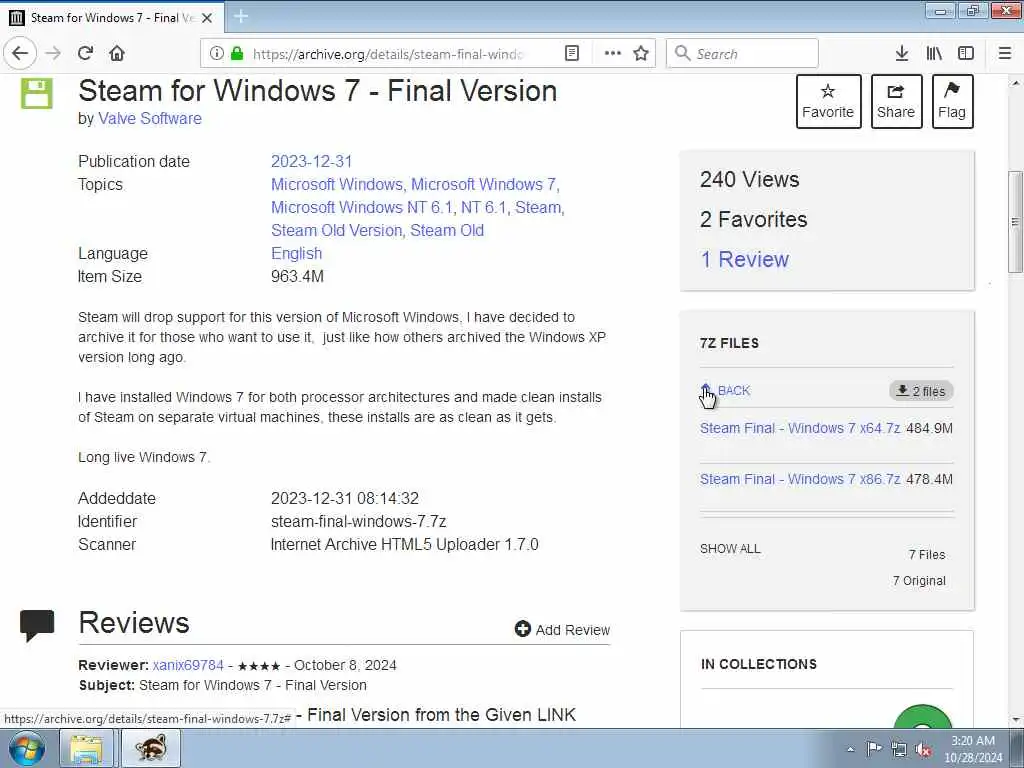The image size is (1024, 768).
Task: Click the 7 Original files text
Action: (919, 581)
